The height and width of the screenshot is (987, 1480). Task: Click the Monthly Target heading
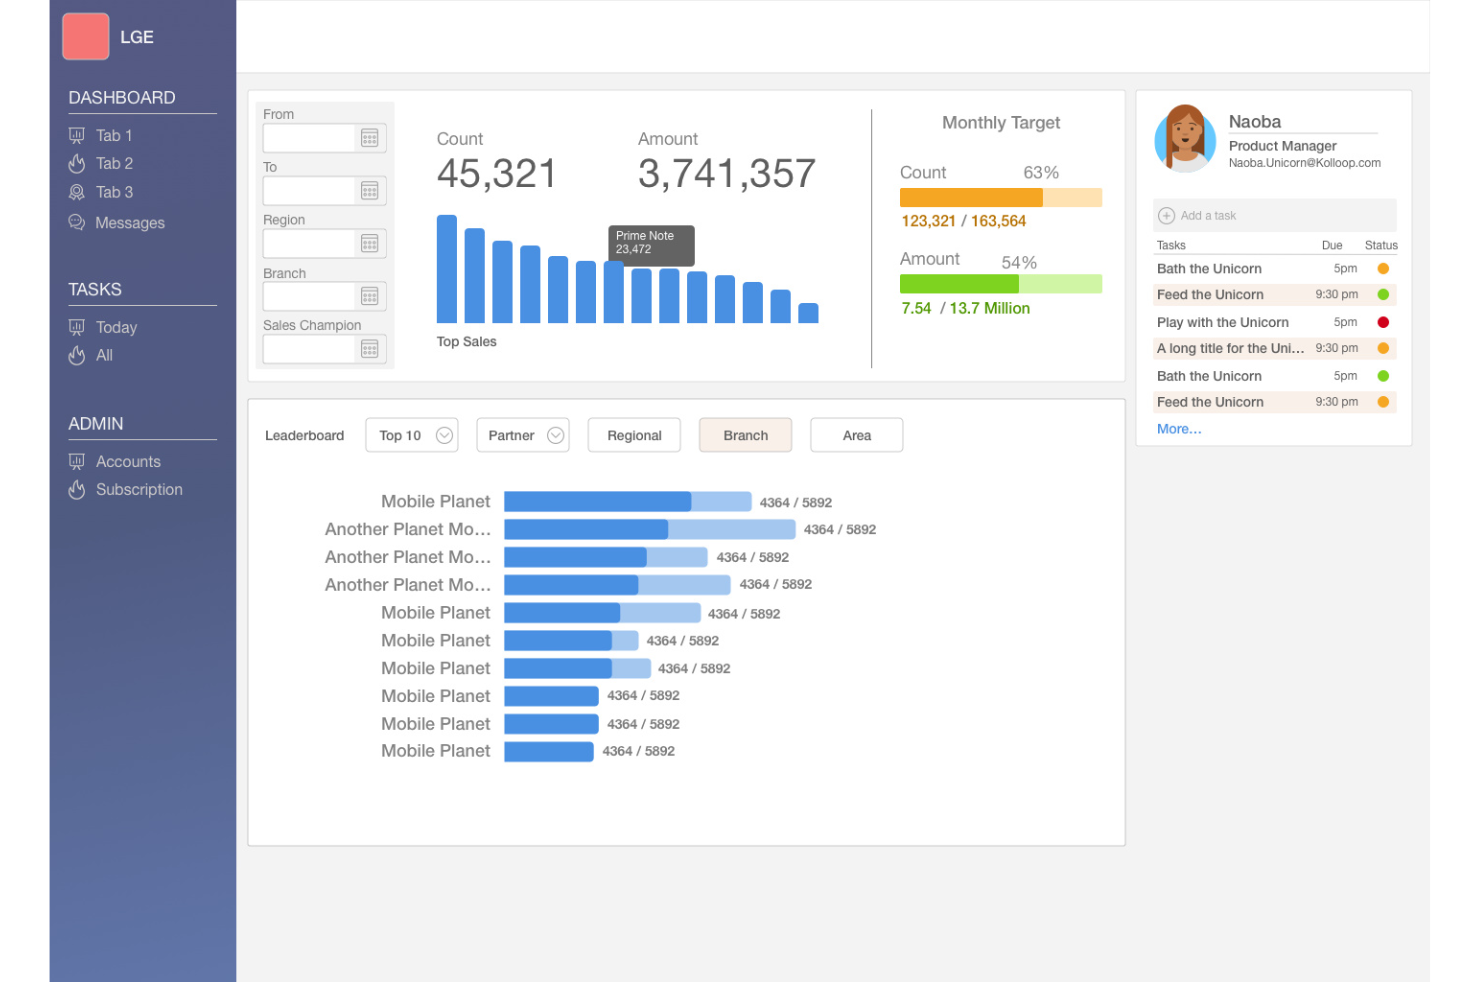coord(1001,123)
